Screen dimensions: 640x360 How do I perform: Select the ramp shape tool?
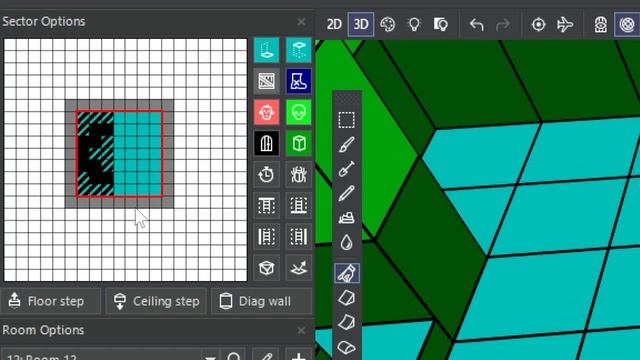click(347, 298)
